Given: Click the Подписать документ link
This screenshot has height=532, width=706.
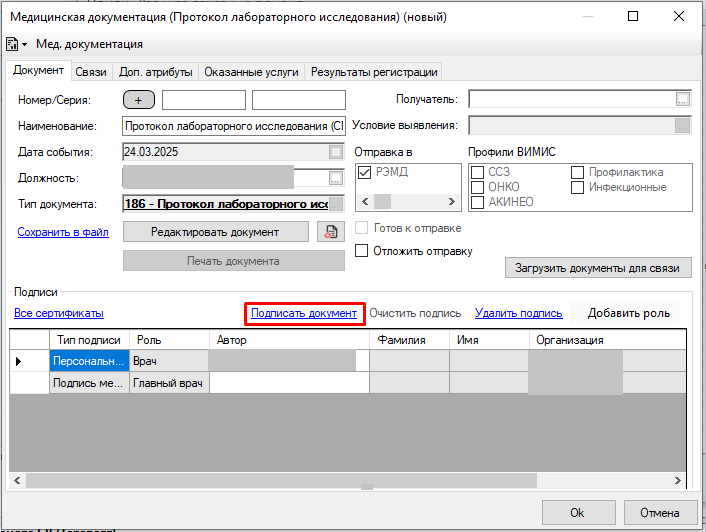Looking at the screenshot, I should click(304, 313).
